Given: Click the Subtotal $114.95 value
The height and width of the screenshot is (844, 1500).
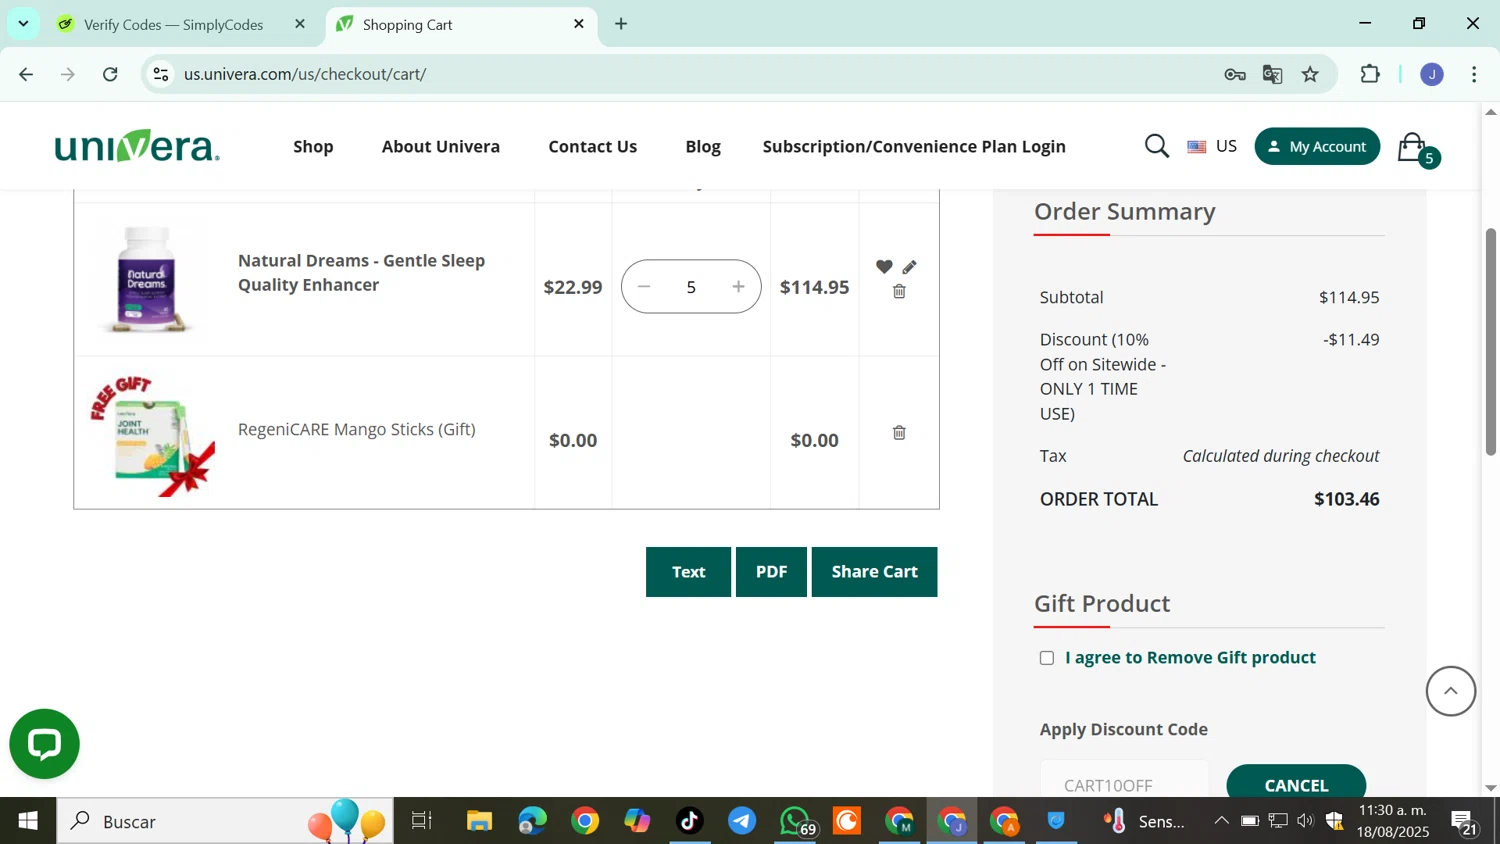Looking at the screenshot, I should coord(1349,297).
